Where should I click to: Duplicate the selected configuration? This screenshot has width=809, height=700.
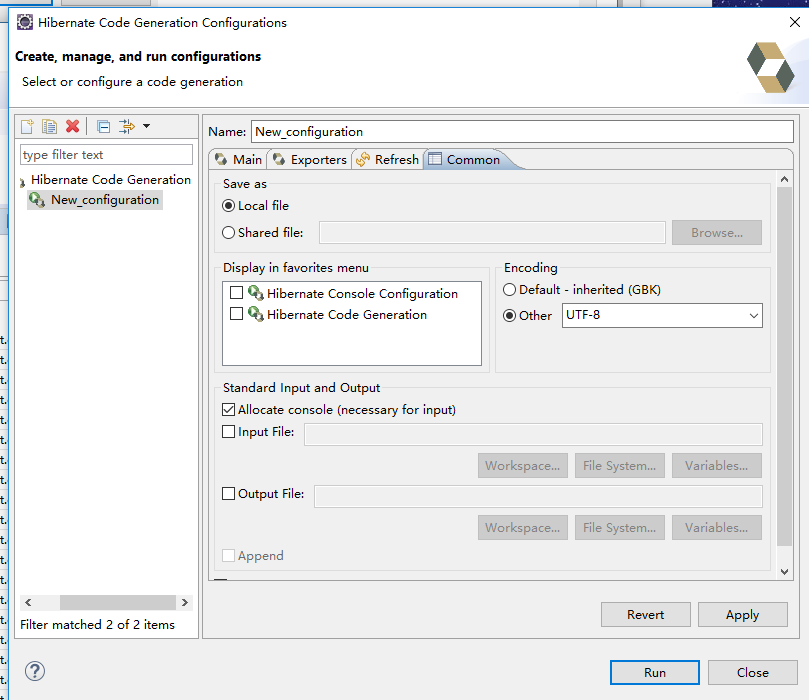pos(50,126)
